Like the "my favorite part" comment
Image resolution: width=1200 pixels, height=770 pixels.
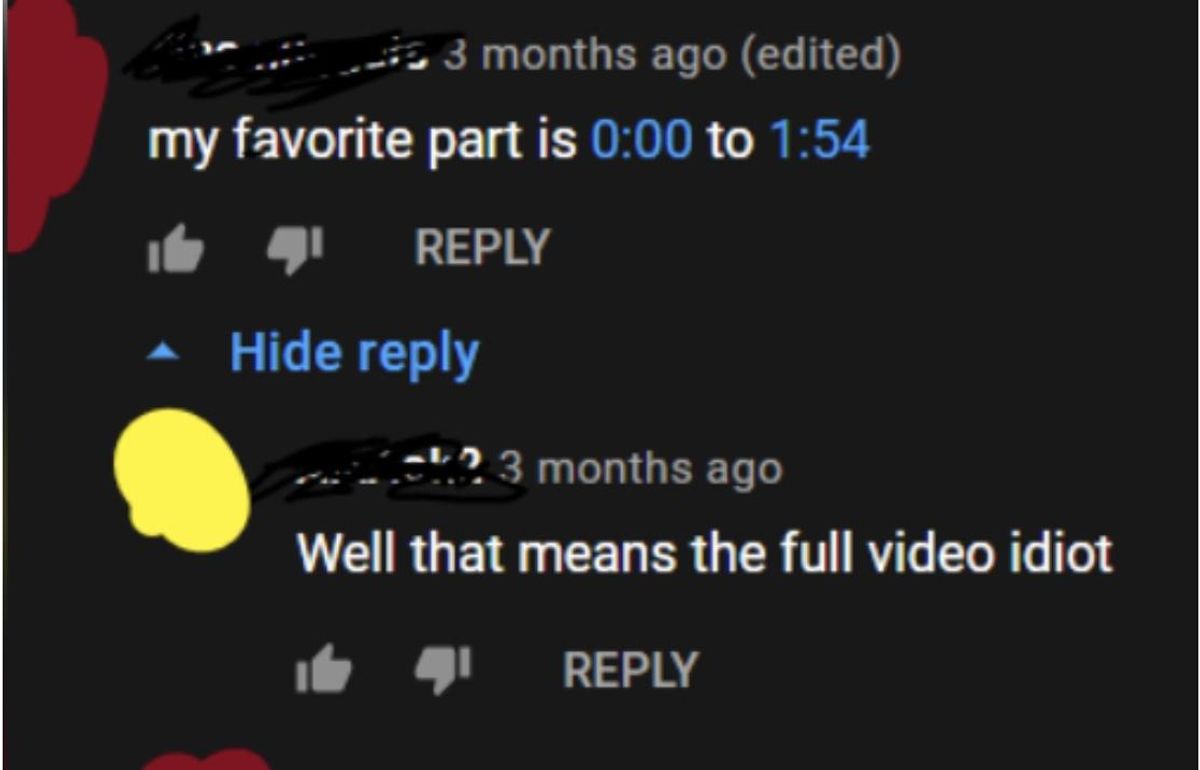click(175, 248)
